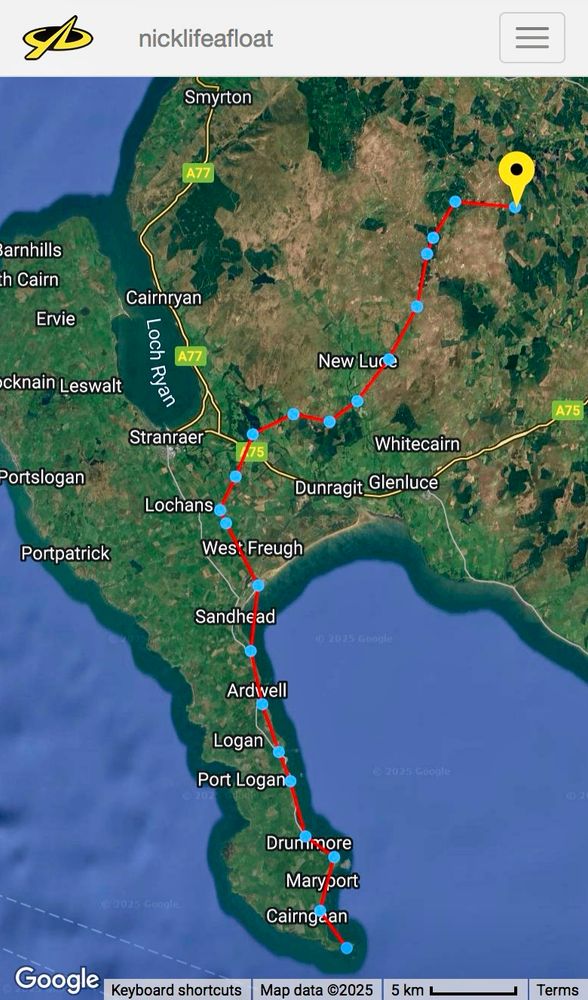Click the yellow YB Tracking logo
The image size is (588, 1000).
[x=57, y=38]
